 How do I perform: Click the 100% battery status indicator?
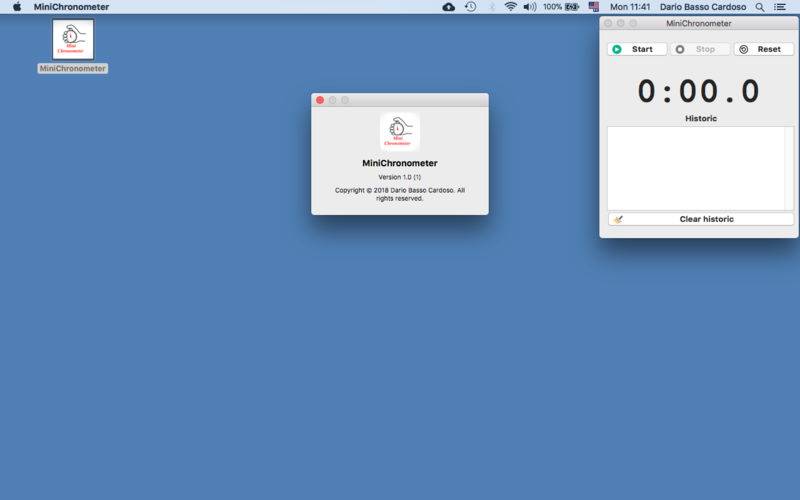[x=561, y=7]
